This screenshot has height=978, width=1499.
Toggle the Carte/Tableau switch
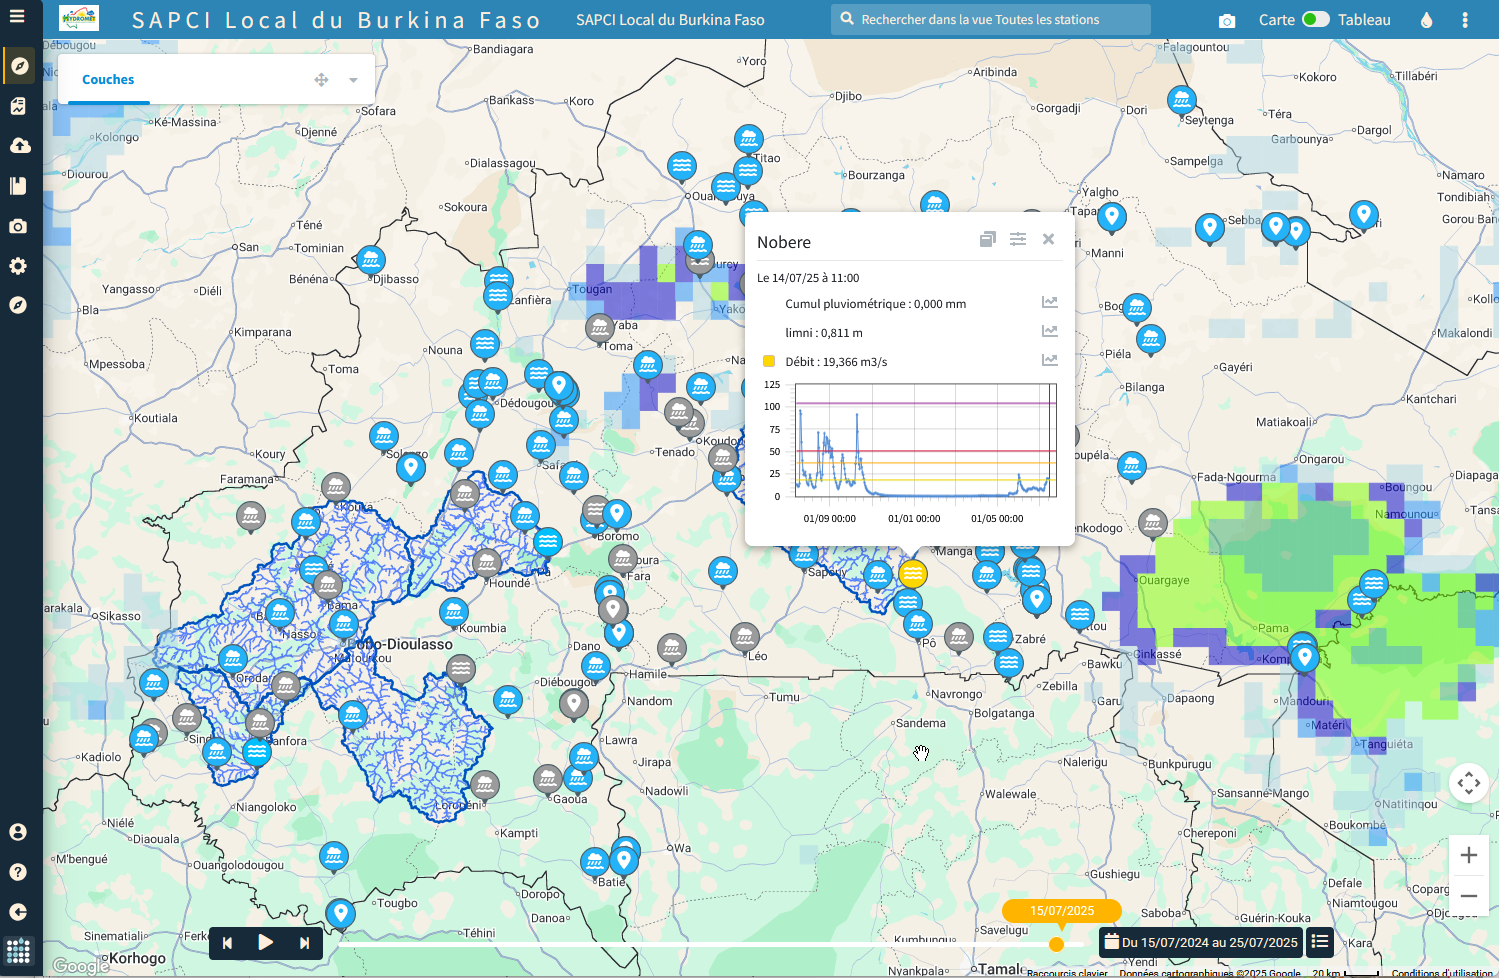click(x=1315, y=19)
